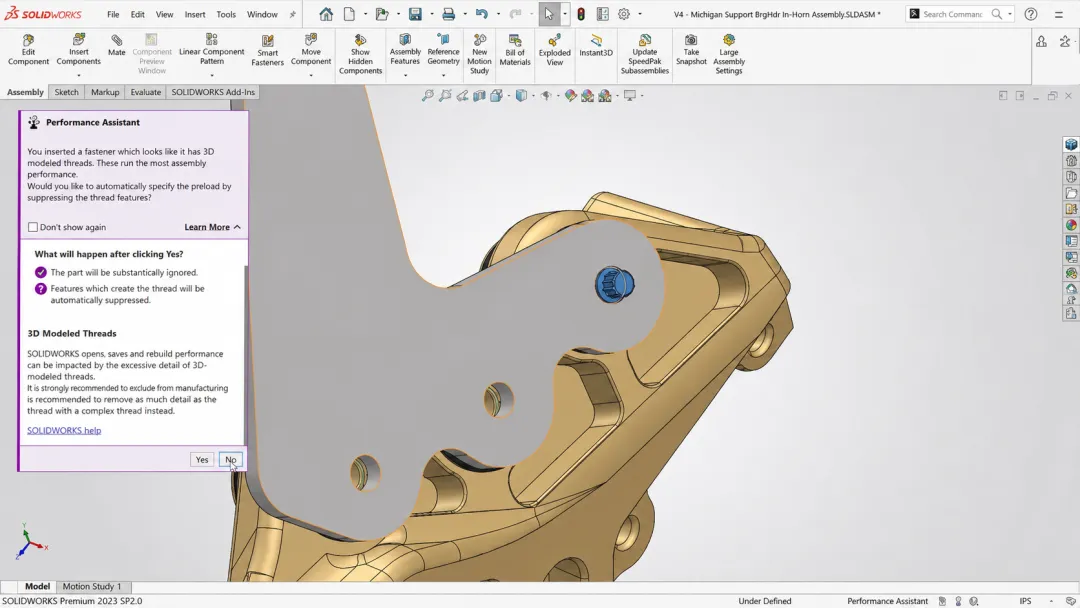Viewport: 1080px width, 608px height.
Task: Click Show Hidden Components
Action: point(360,54)
